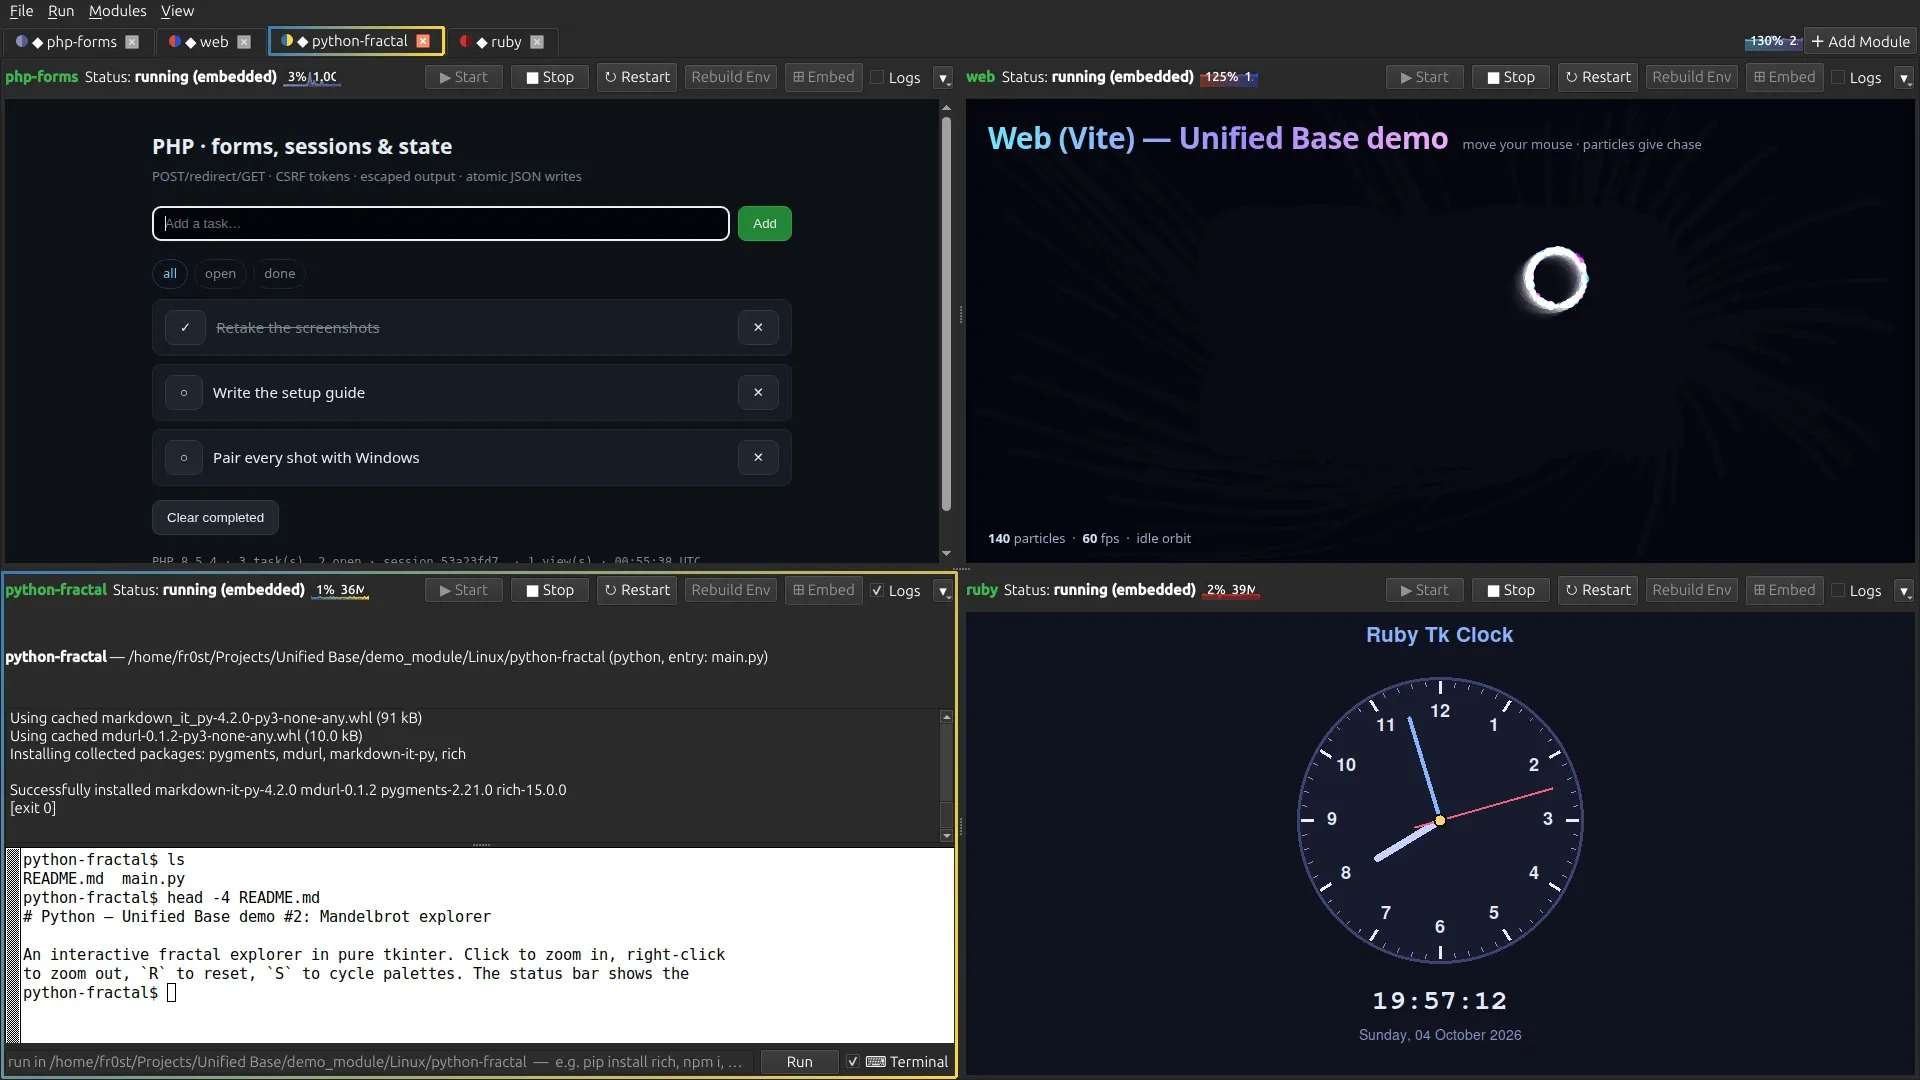Open the Modules menu

(117, 11)
